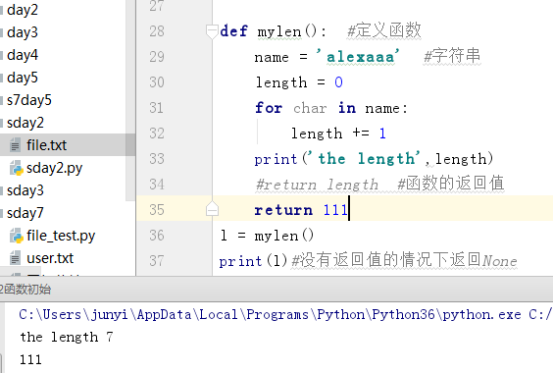Click the comment #定义函数
The height and width of the screenshot is (373, 554).
pos(384,30)
